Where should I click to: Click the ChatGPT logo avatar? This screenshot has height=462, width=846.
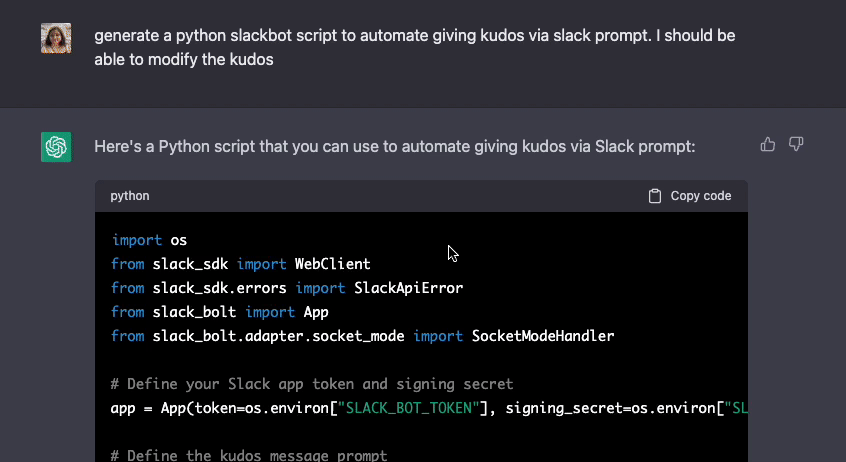[x=56, y=147]
